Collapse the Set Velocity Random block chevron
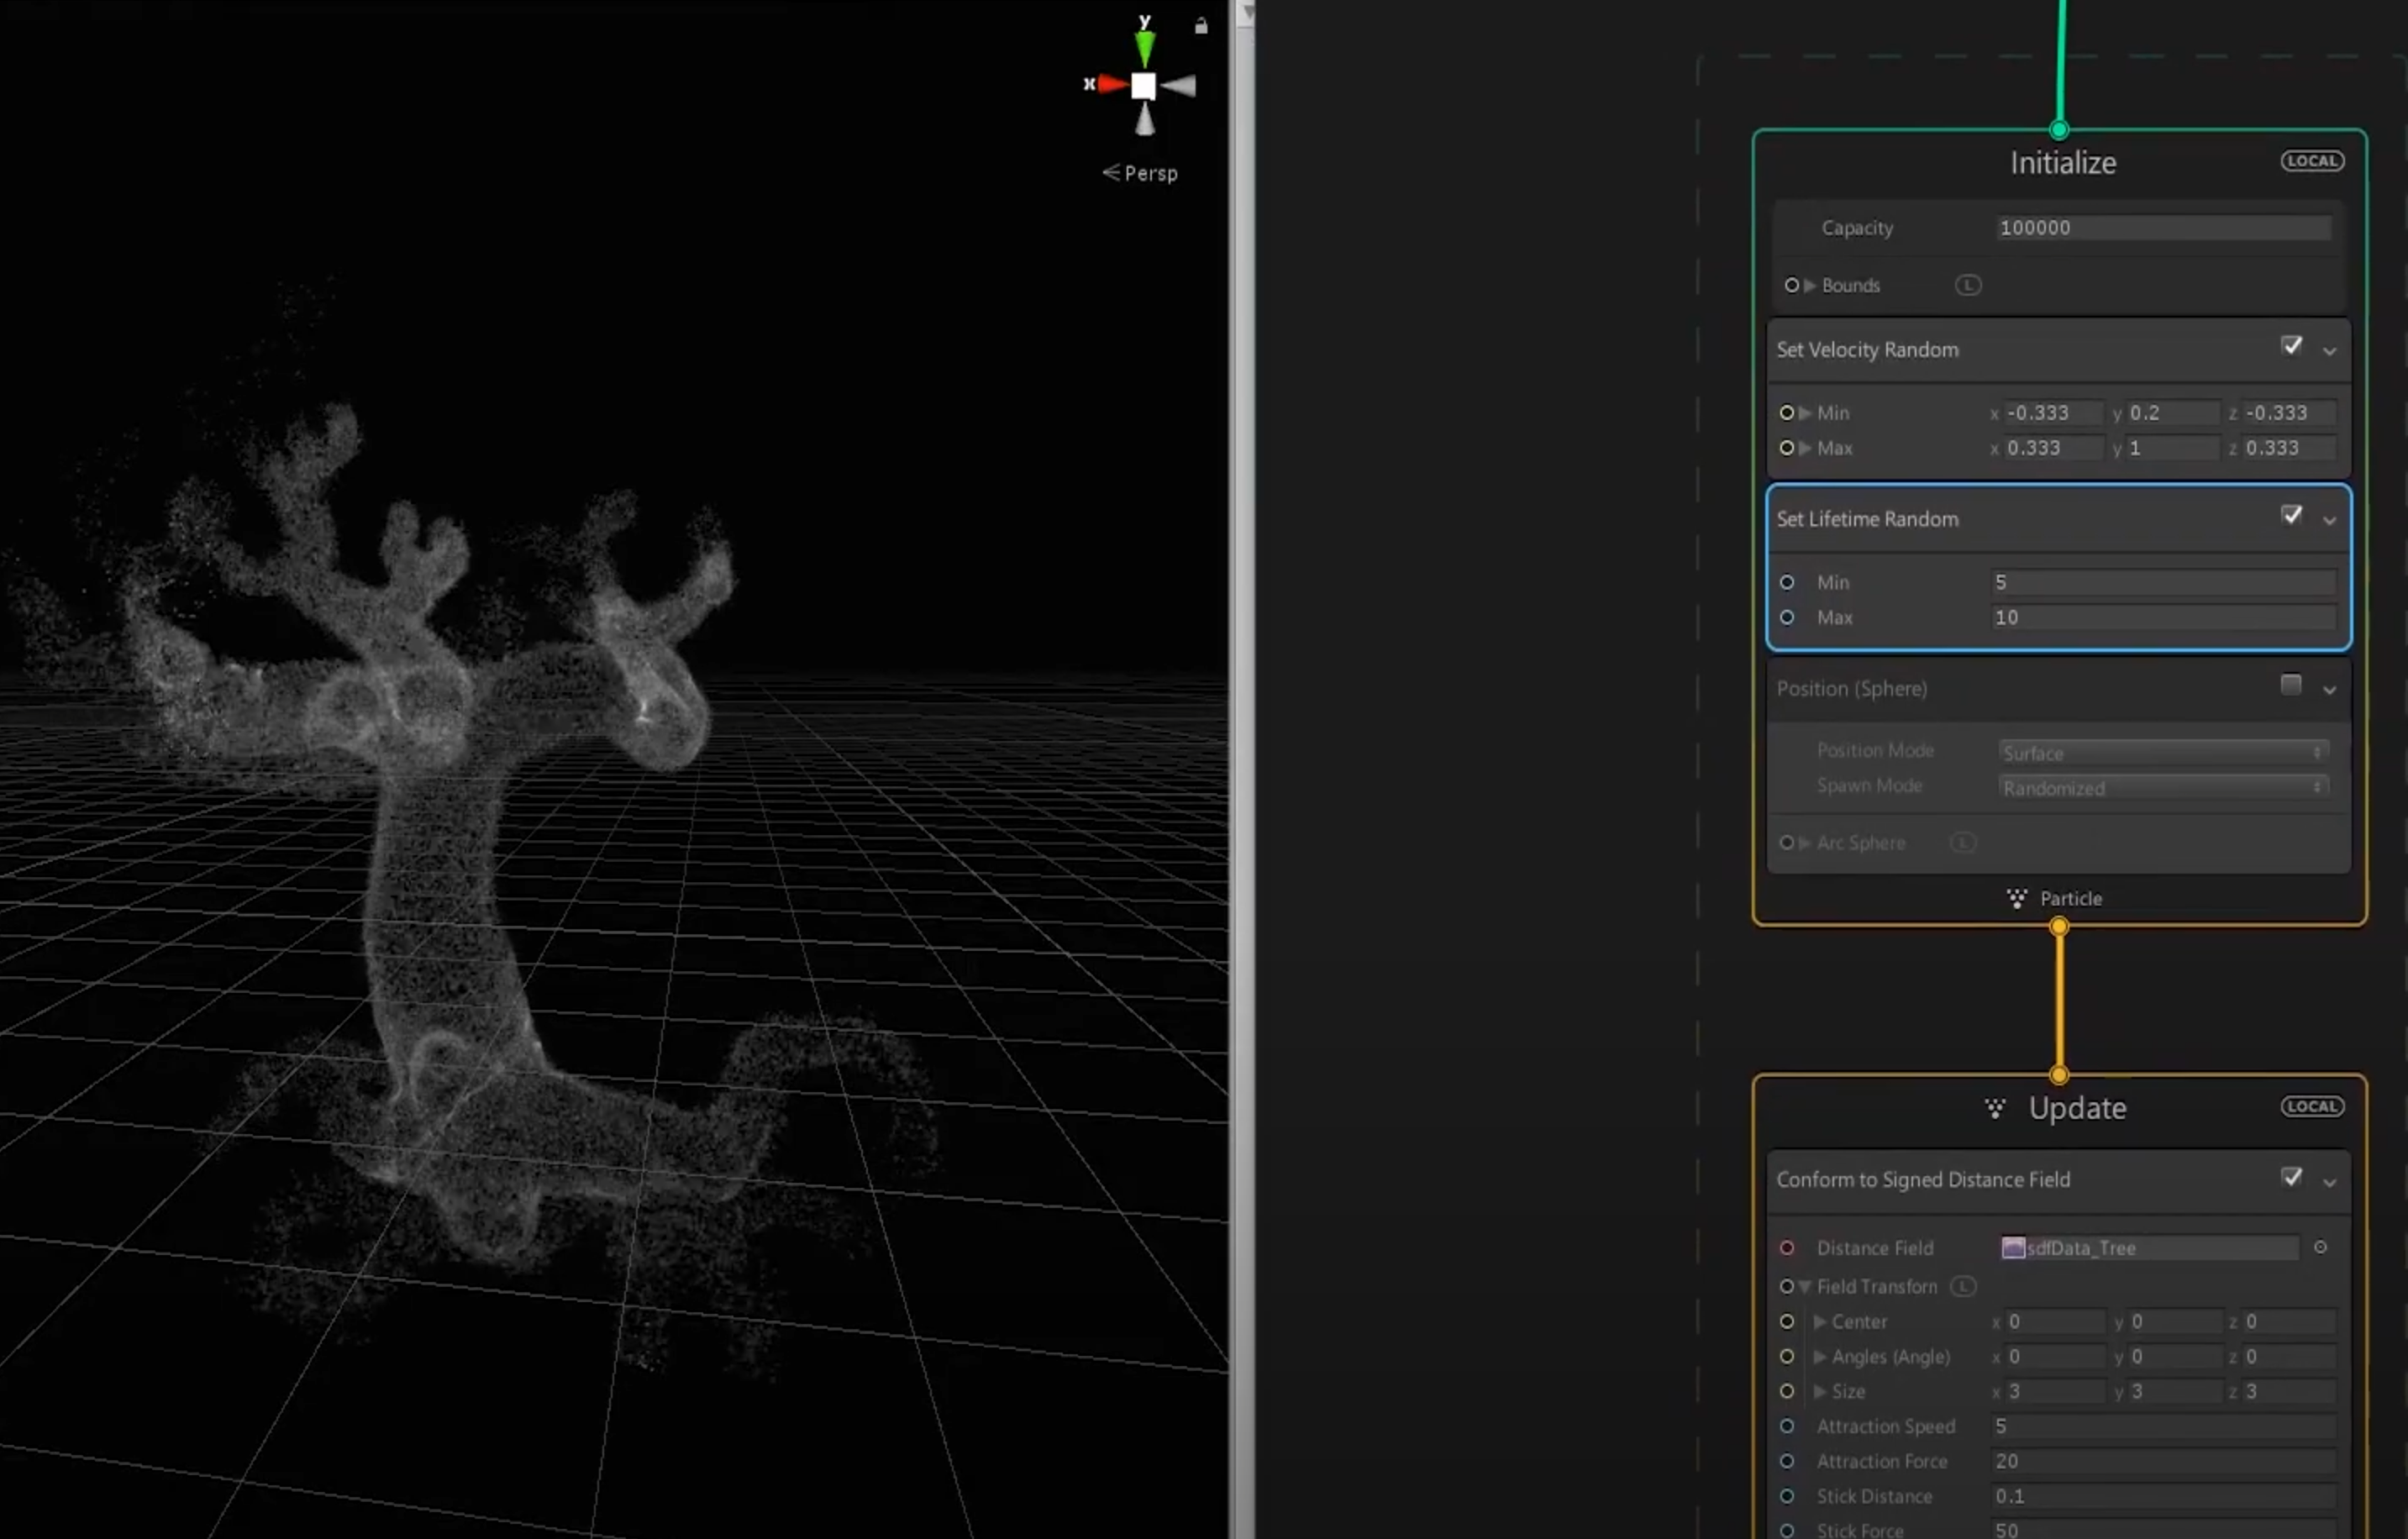 coord(2329,351)
